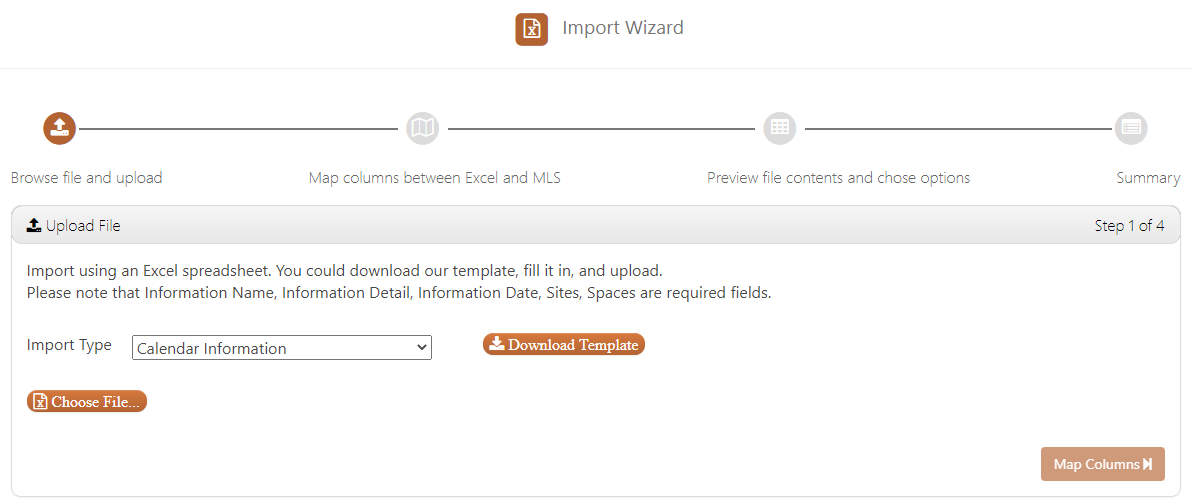Select the Browse file and upload step label
Image resolution: width=1191 pixels, height=501 pixels.
click(x=87, y=178)
